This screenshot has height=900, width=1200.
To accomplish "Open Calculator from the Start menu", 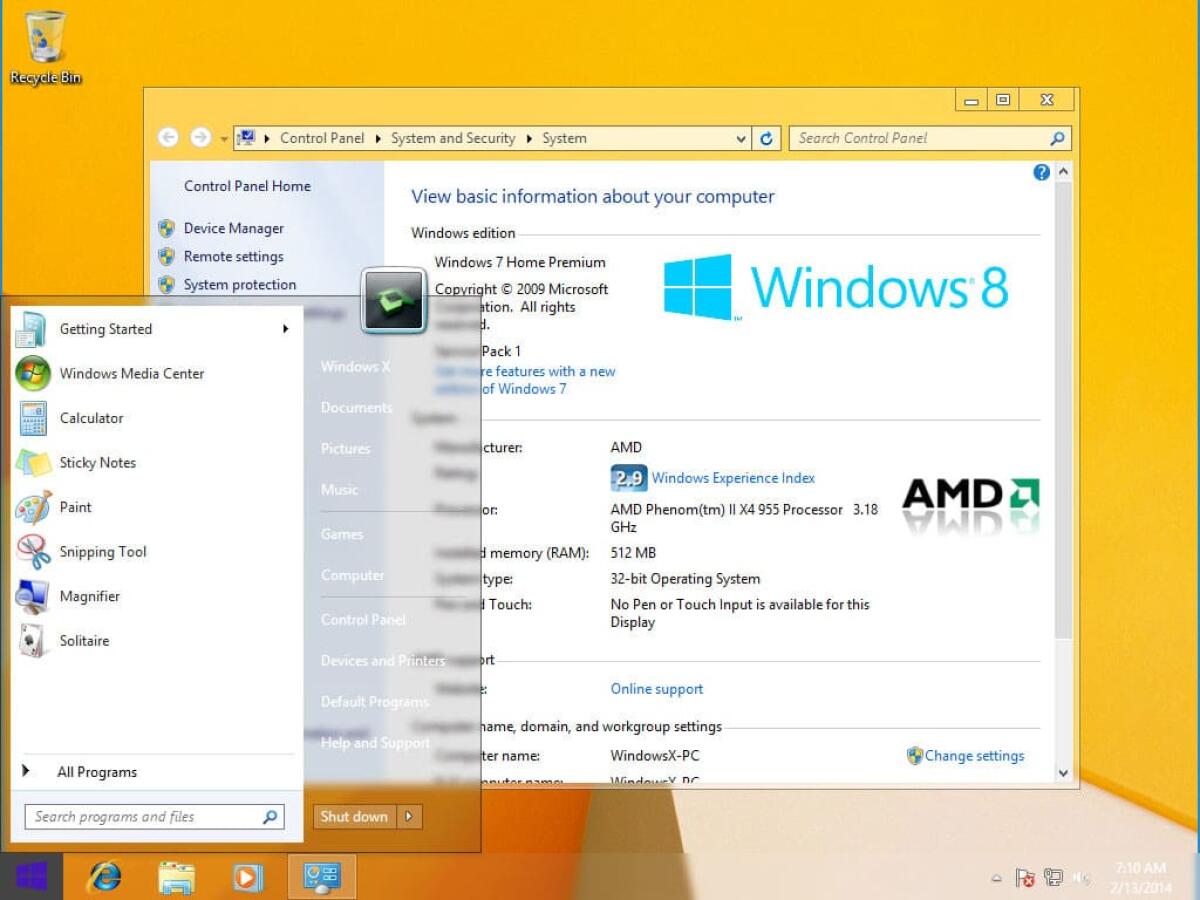I will (x=93, y=418).
